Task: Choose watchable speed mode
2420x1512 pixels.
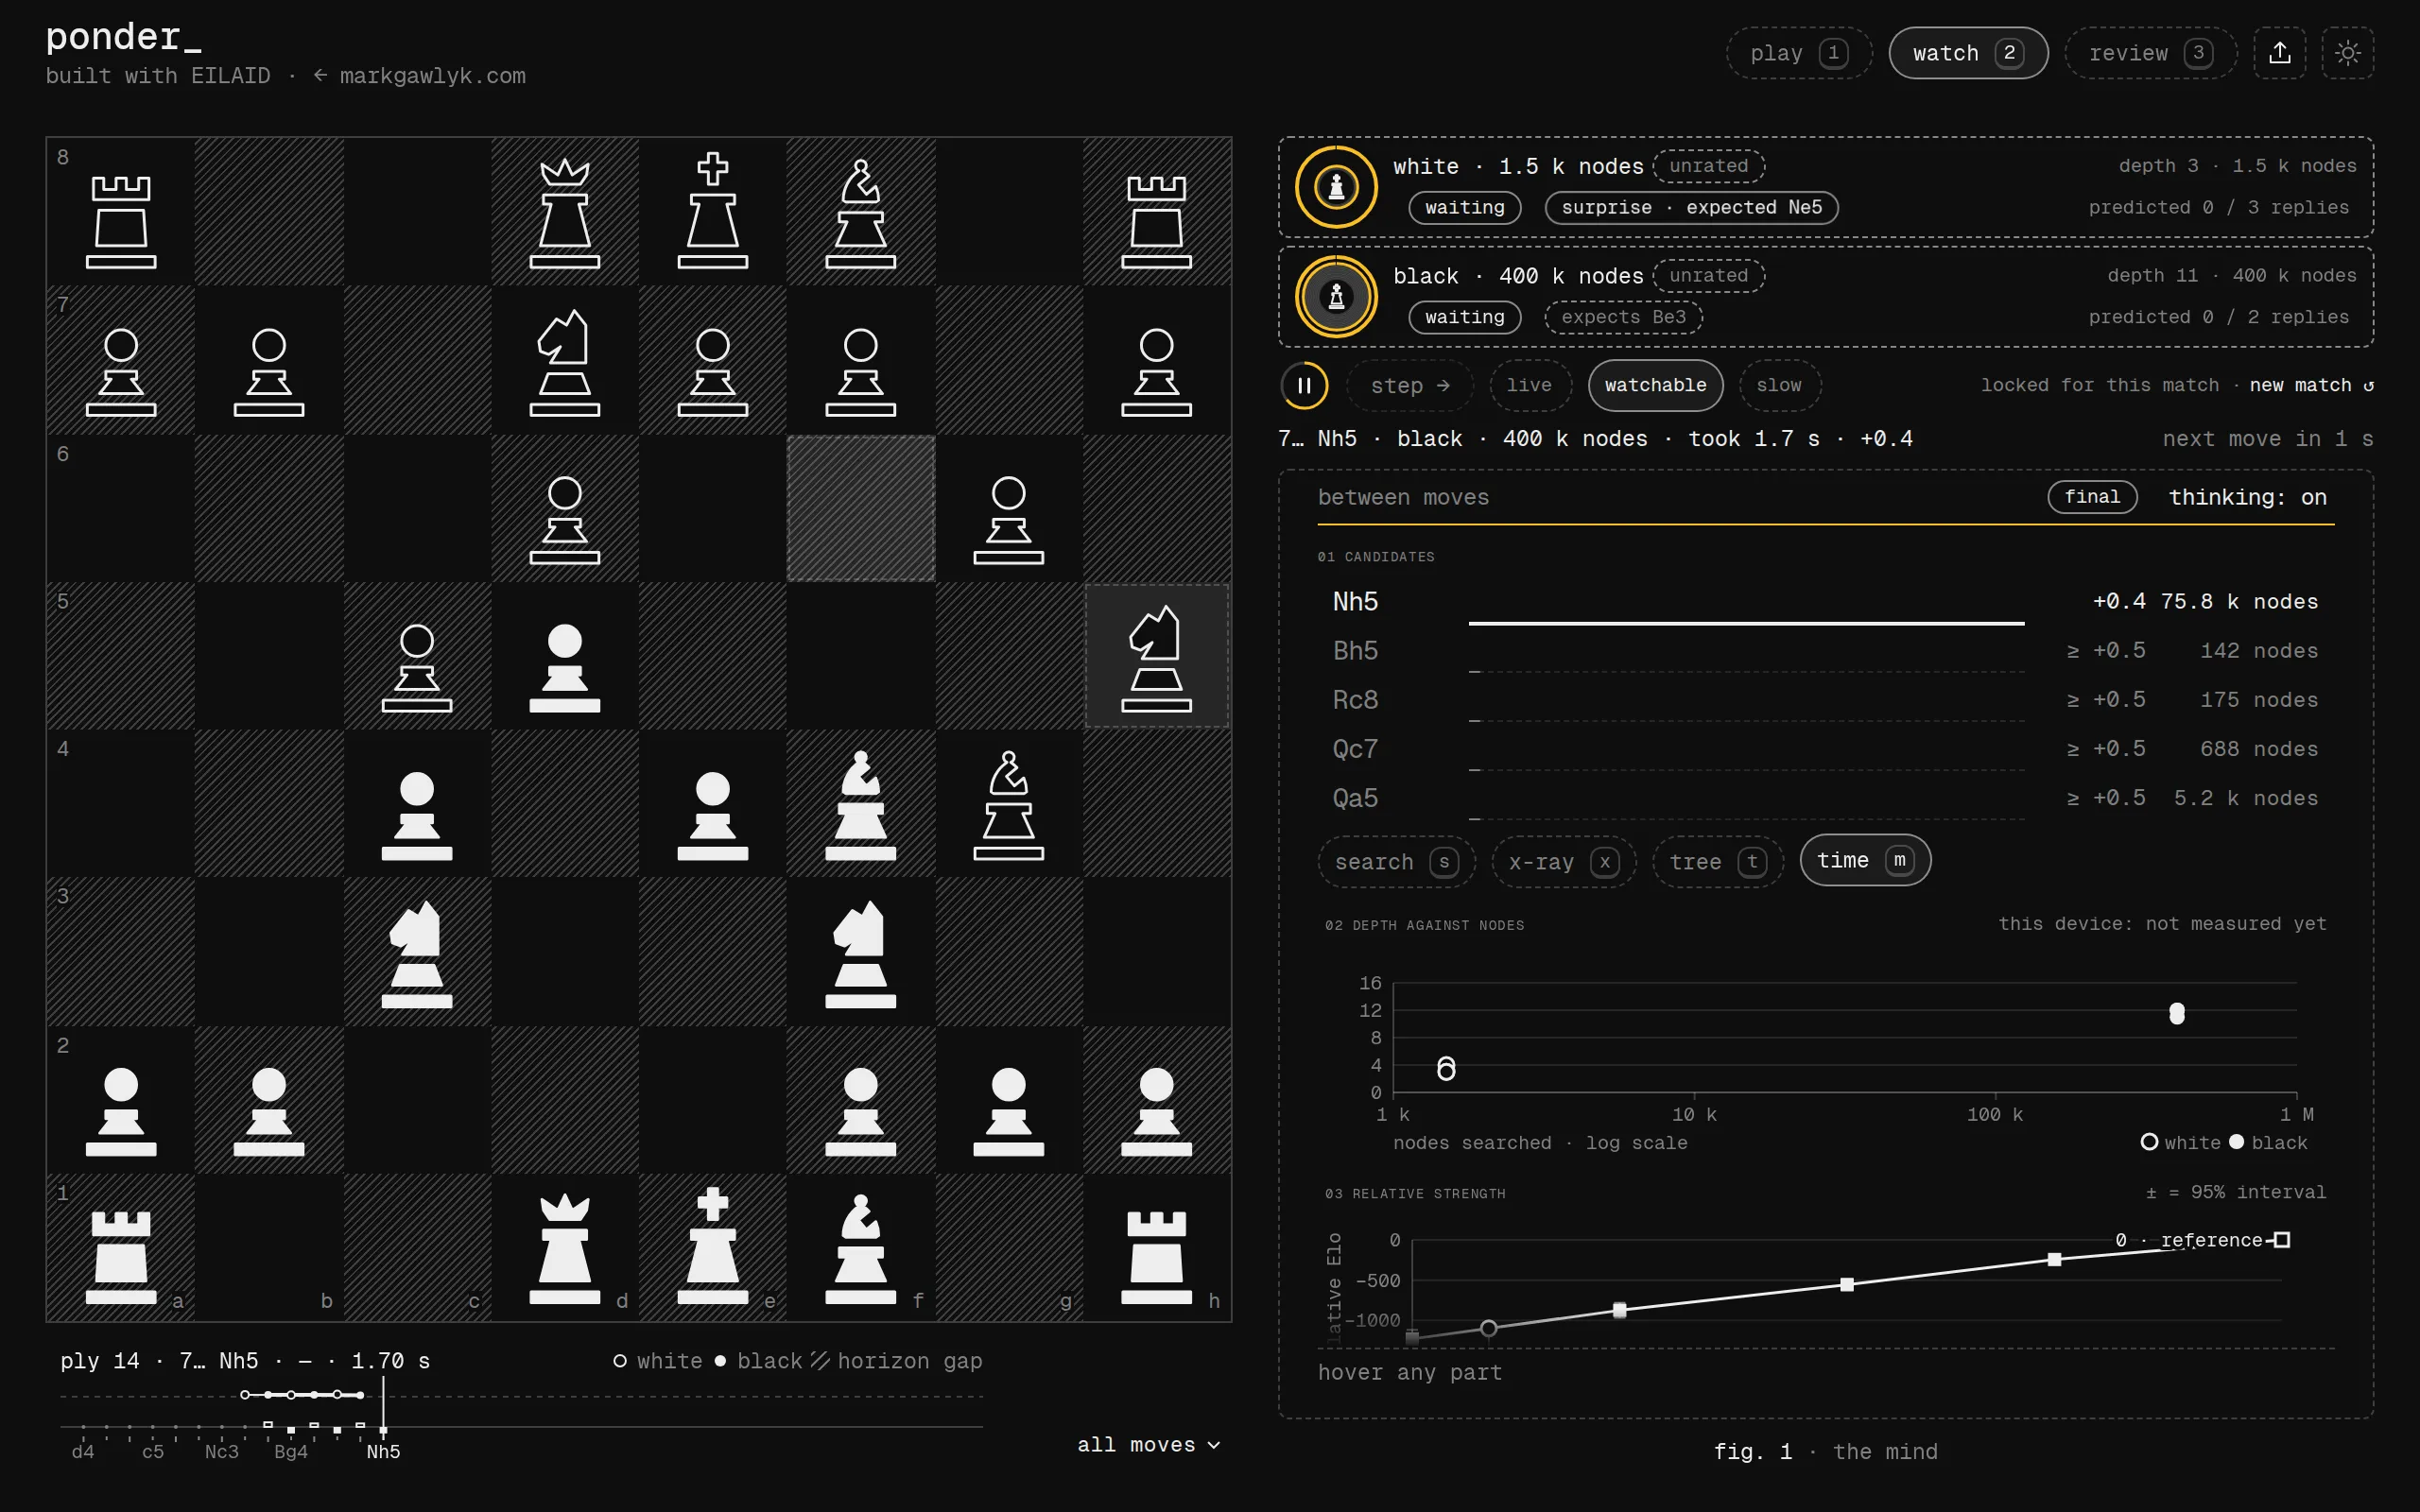Action: click(x=1655, y=385)
